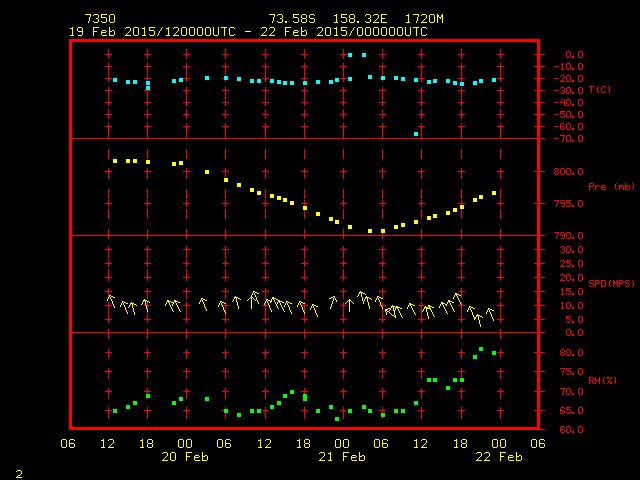Click the 790.0 pressure tick value
The height and width of the screenshot is (480, 640).
coord(566,236)
